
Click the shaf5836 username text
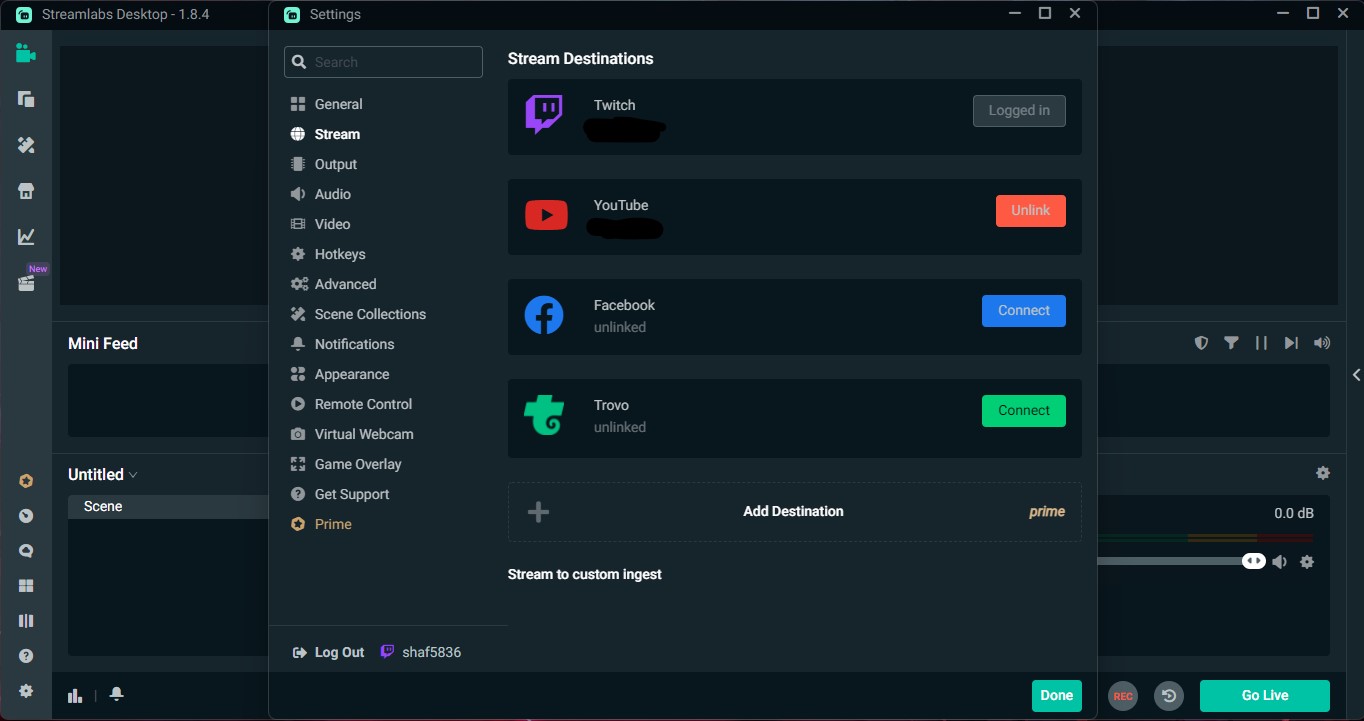pyautogui.click(x=432, y=652)
